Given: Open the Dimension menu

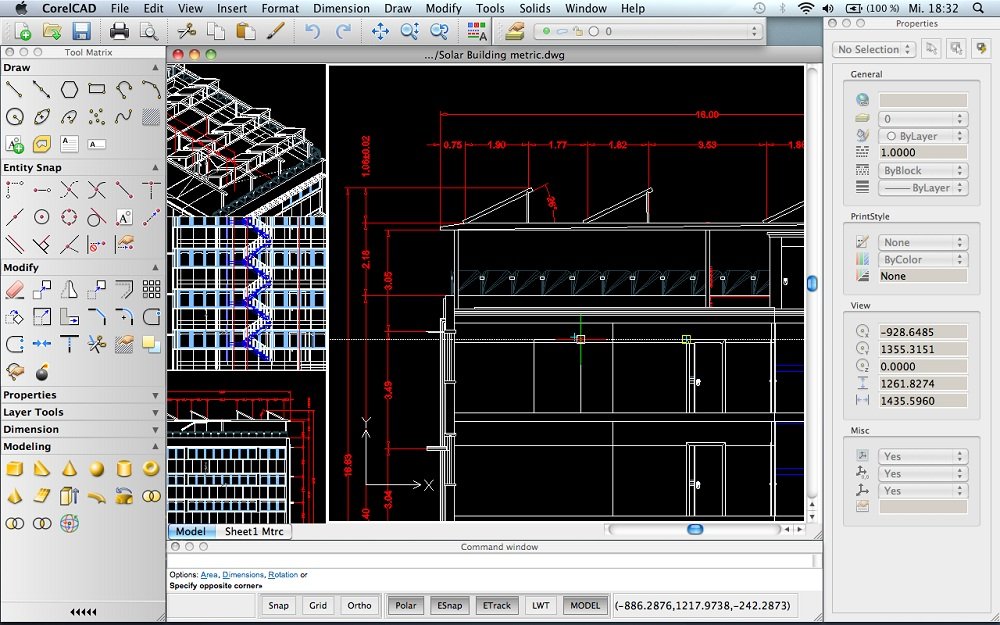Looking at the screenshot, I should 341,8.
